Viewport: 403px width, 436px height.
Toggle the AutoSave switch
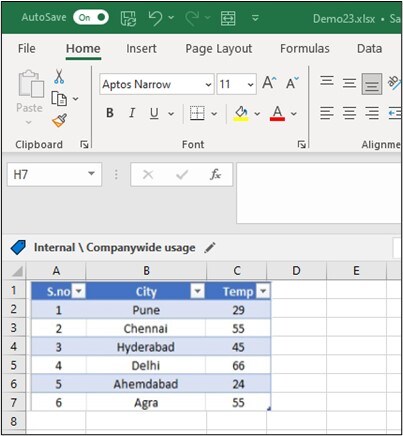click(x=91, y=17)
